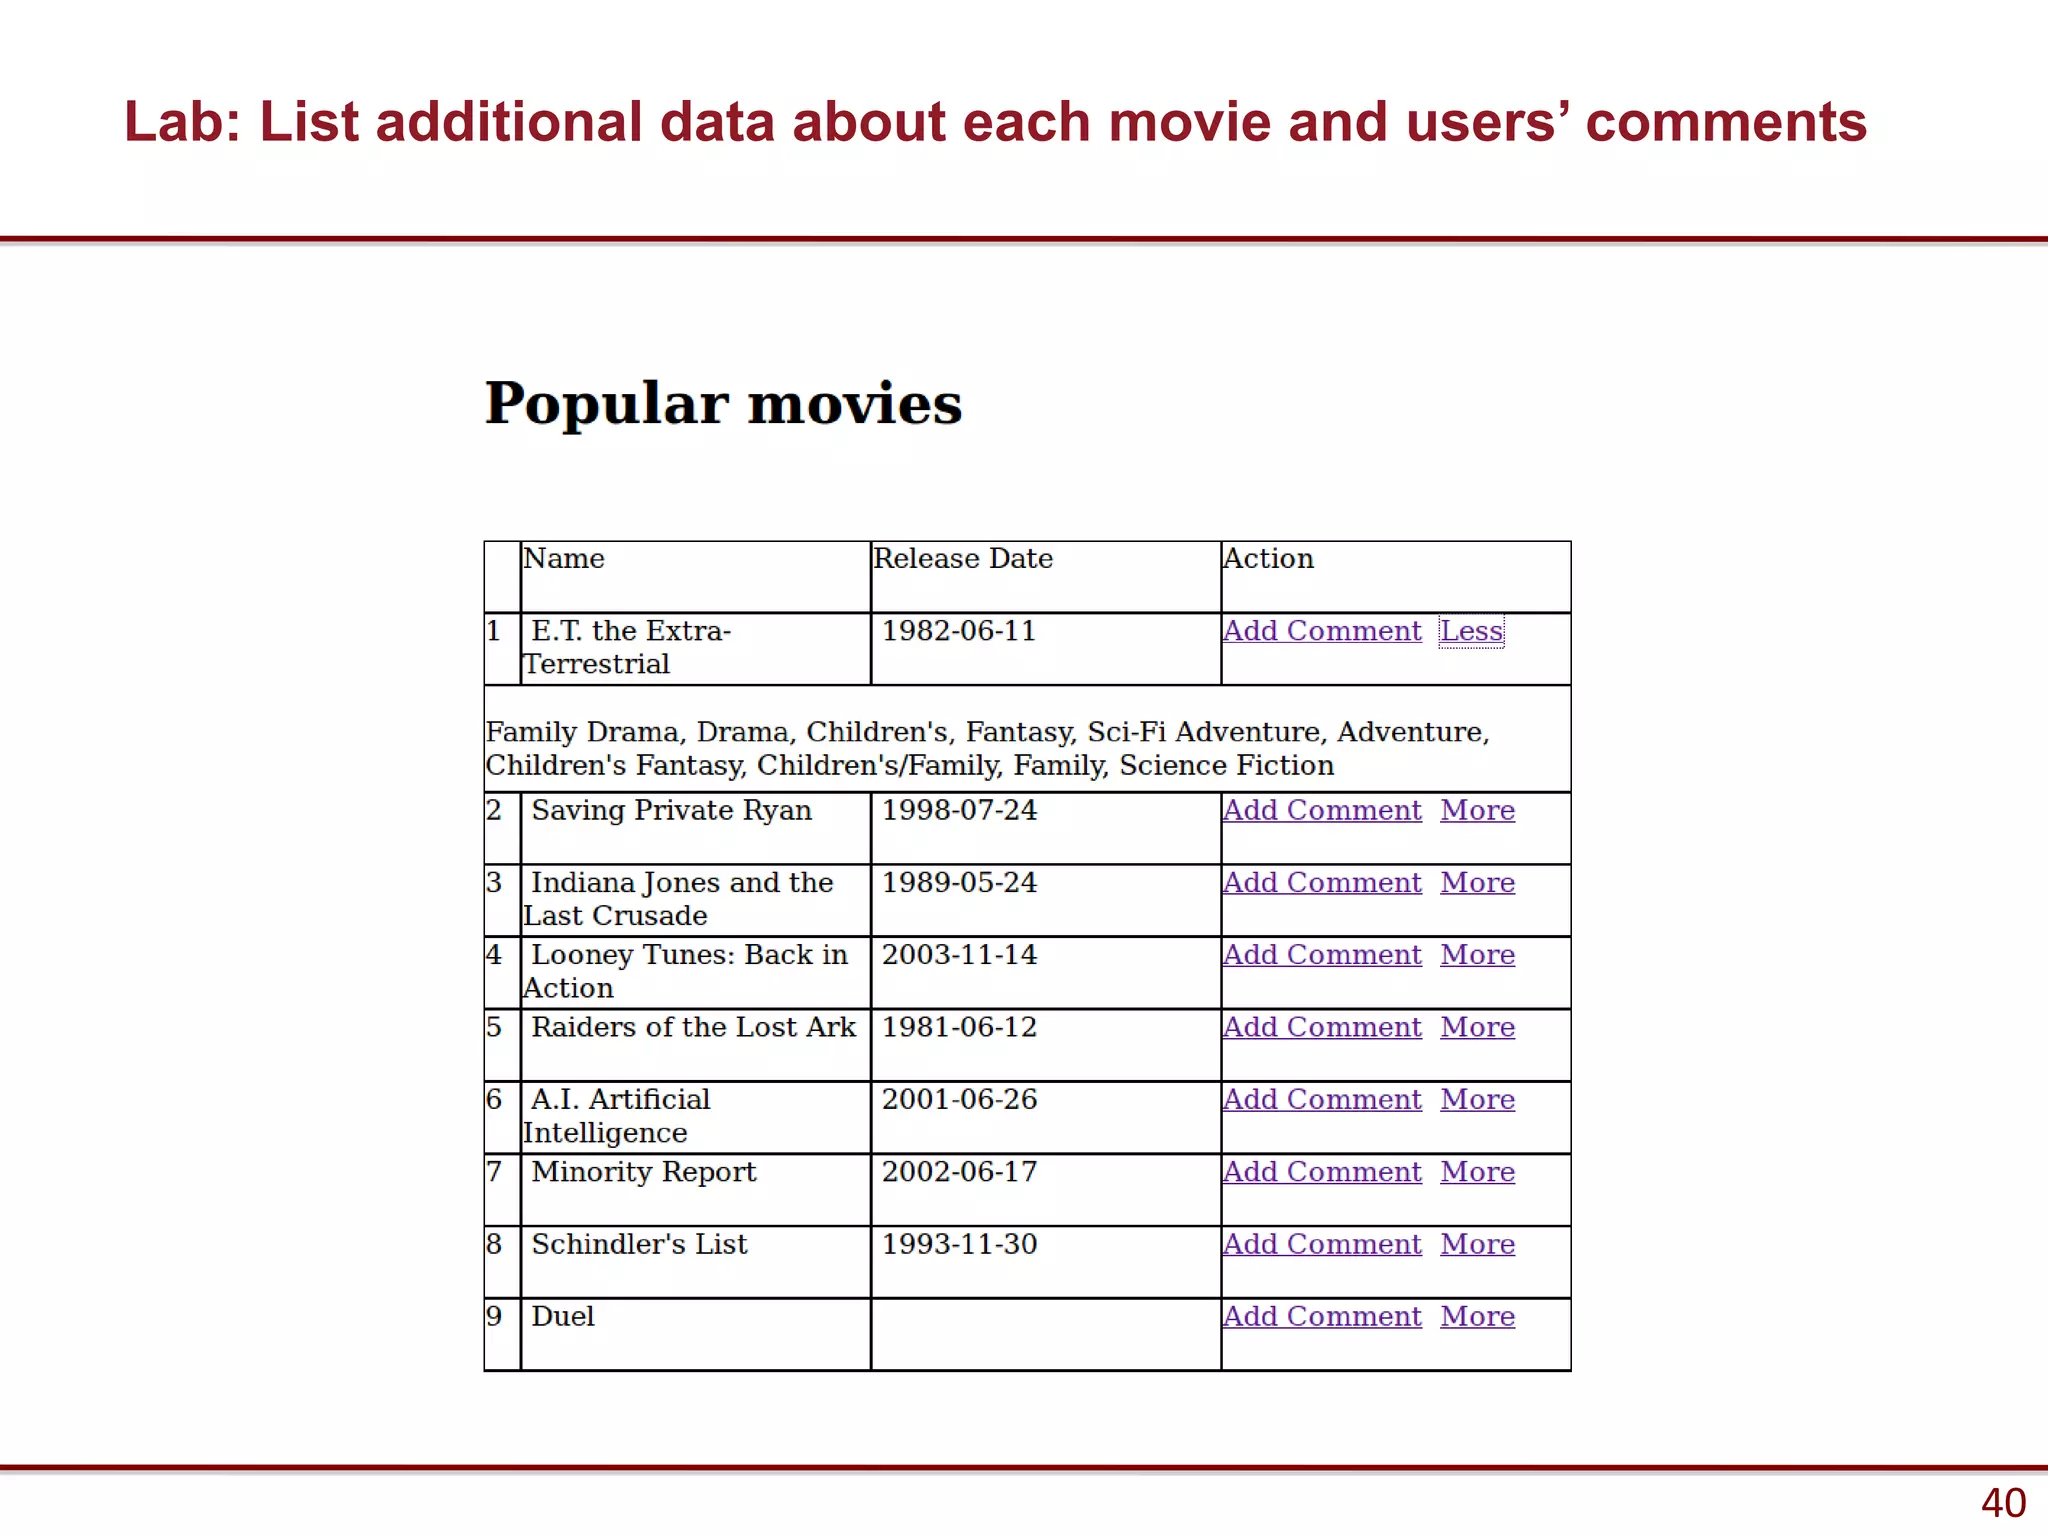The width and height of the screenshot is (2048, 1536).
Task: Show More for A.I. Artificial Intelligence
Action: 1477,1099
